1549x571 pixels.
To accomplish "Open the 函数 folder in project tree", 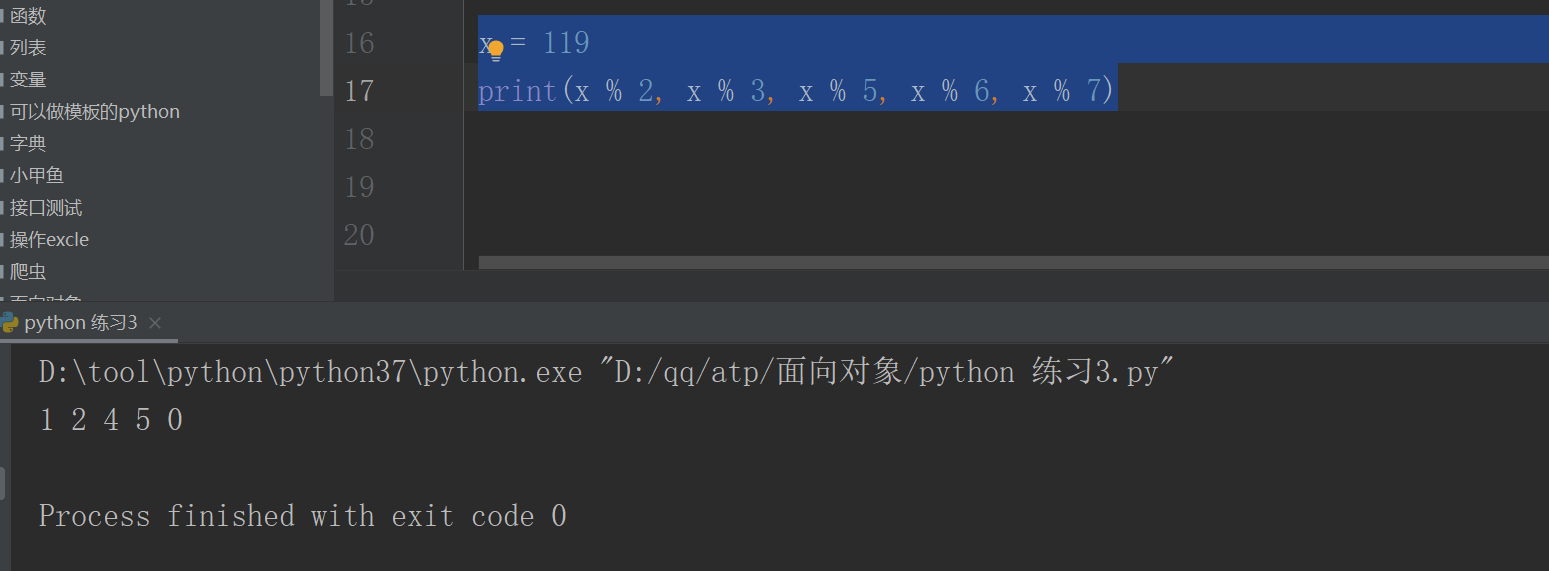I will pyautogui.click(x=28, y=16).
